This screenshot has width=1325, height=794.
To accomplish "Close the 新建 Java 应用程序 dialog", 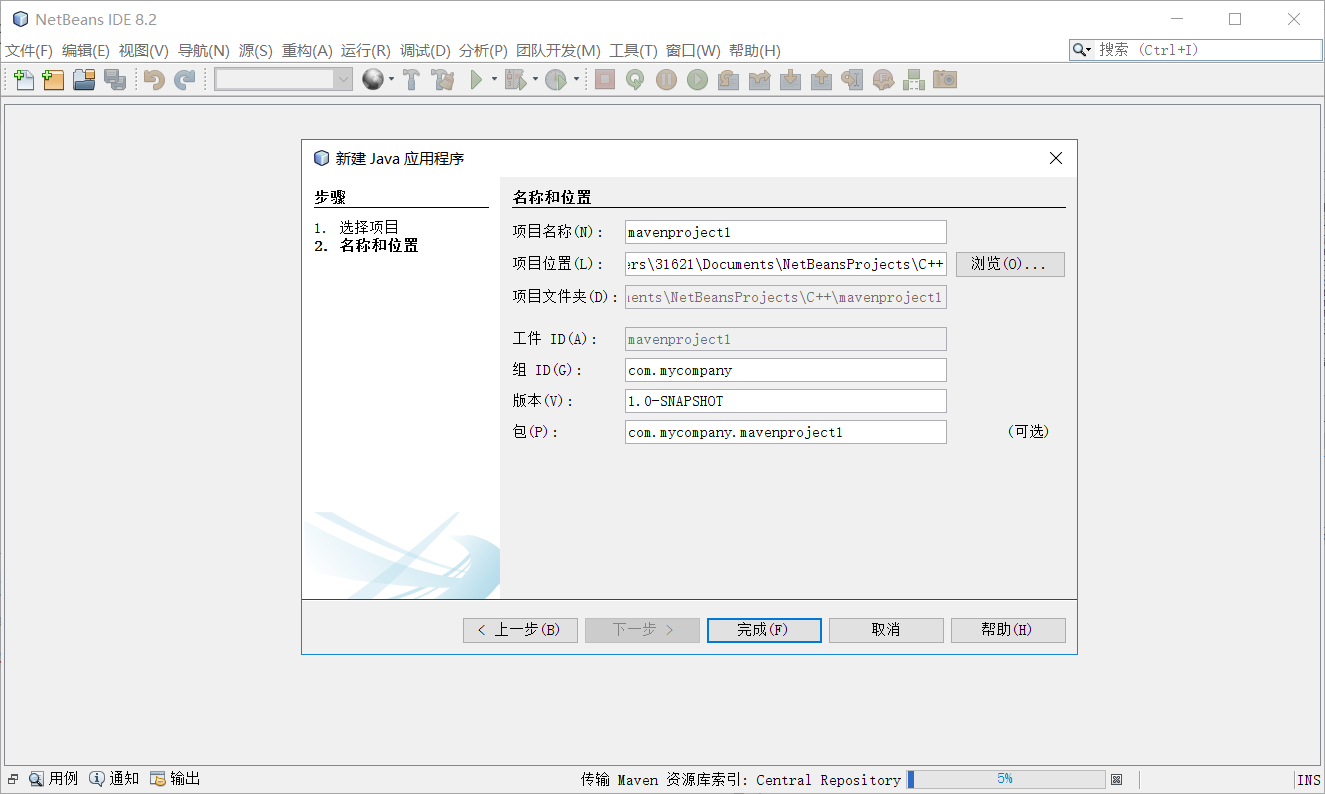I will click(x=1056, y=158).
